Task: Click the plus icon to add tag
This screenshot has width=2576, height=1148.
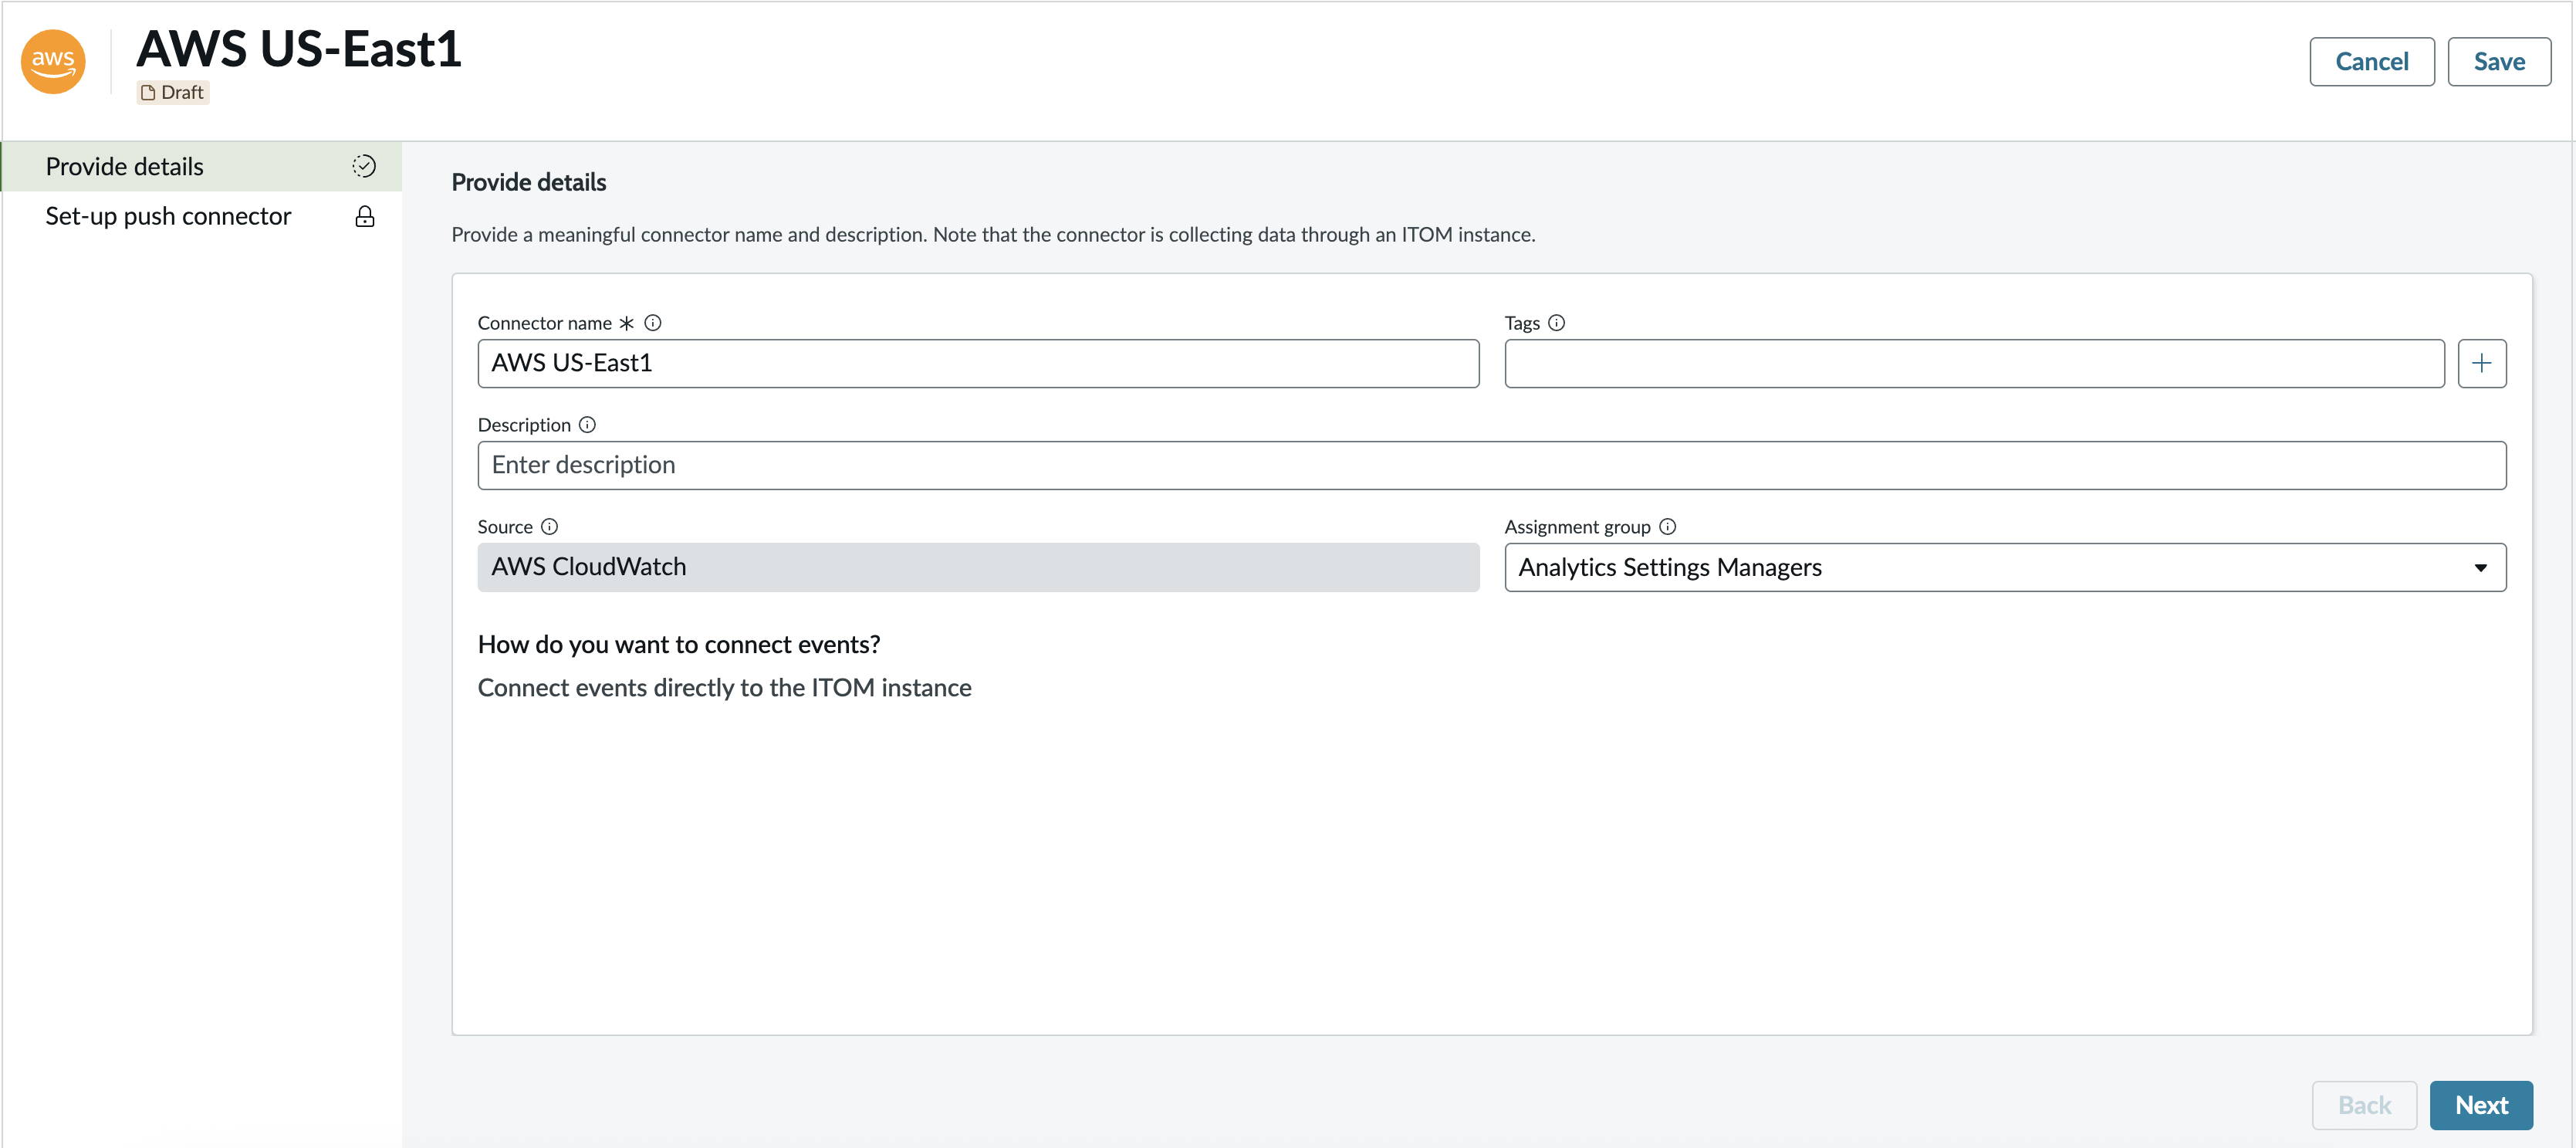Action: tap(2481, 363)
